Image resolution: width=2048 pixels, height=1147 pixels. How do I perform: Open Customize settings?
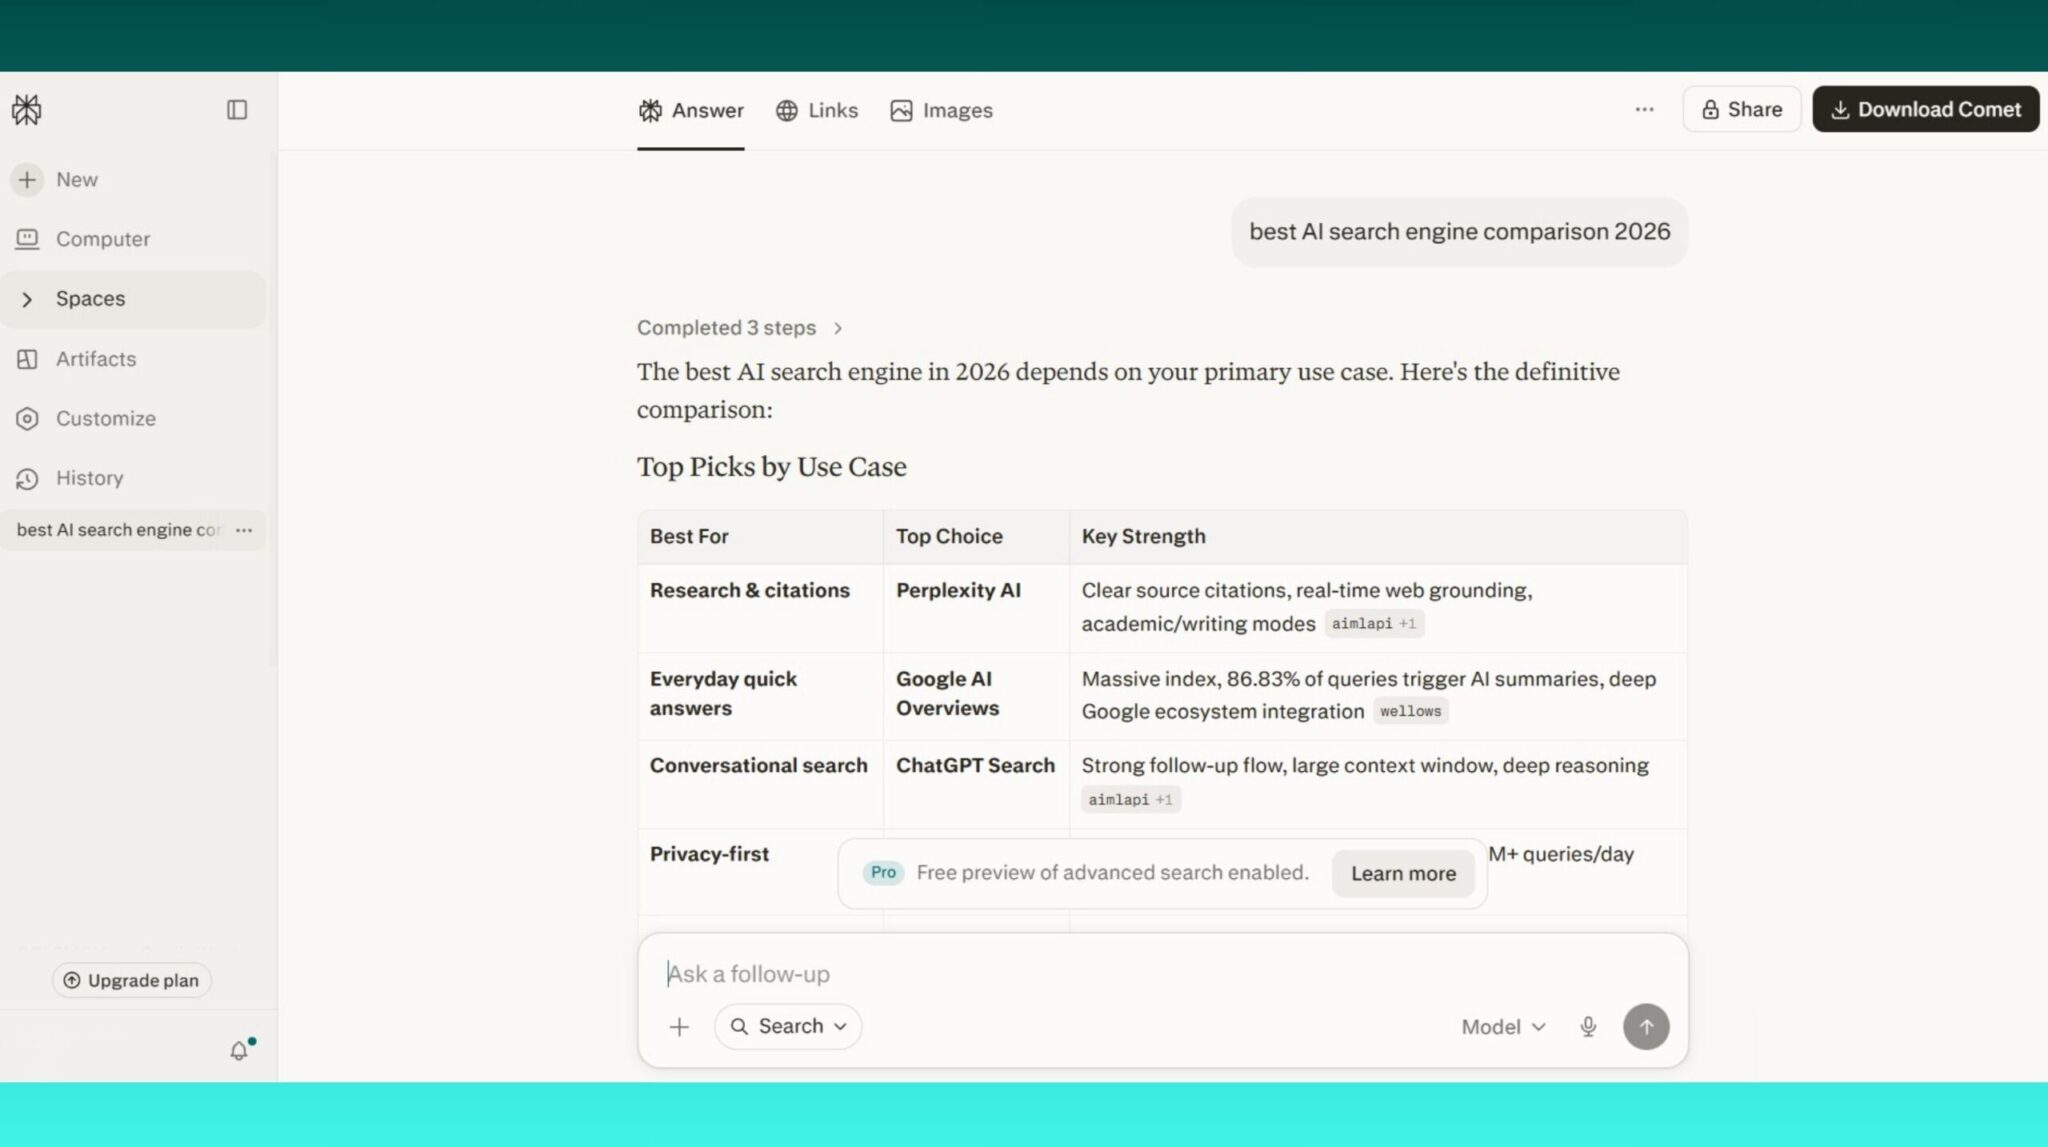coord(87,419)
